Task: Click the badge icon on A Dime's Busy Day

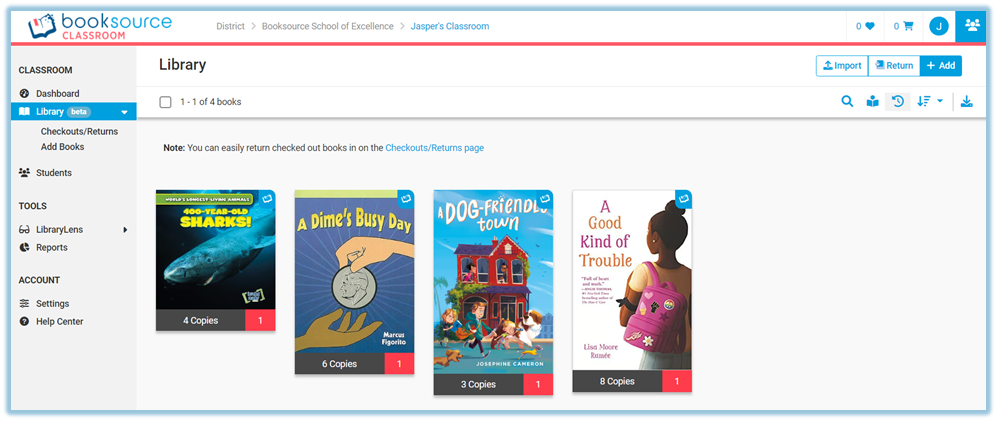Action: pos(406,199)
